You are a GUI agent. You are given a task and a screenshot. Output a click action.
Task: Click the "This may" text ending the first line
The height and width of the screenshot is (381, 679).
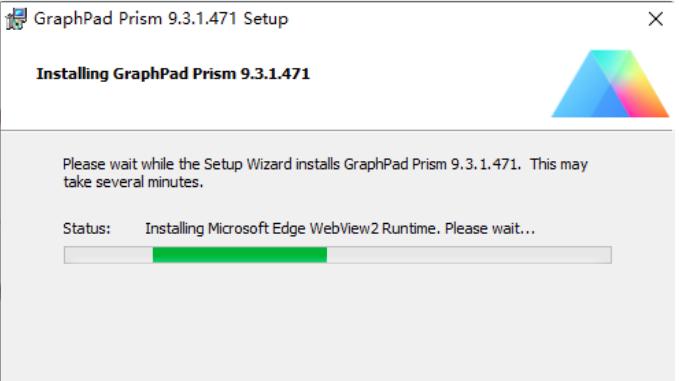(559, 164)
